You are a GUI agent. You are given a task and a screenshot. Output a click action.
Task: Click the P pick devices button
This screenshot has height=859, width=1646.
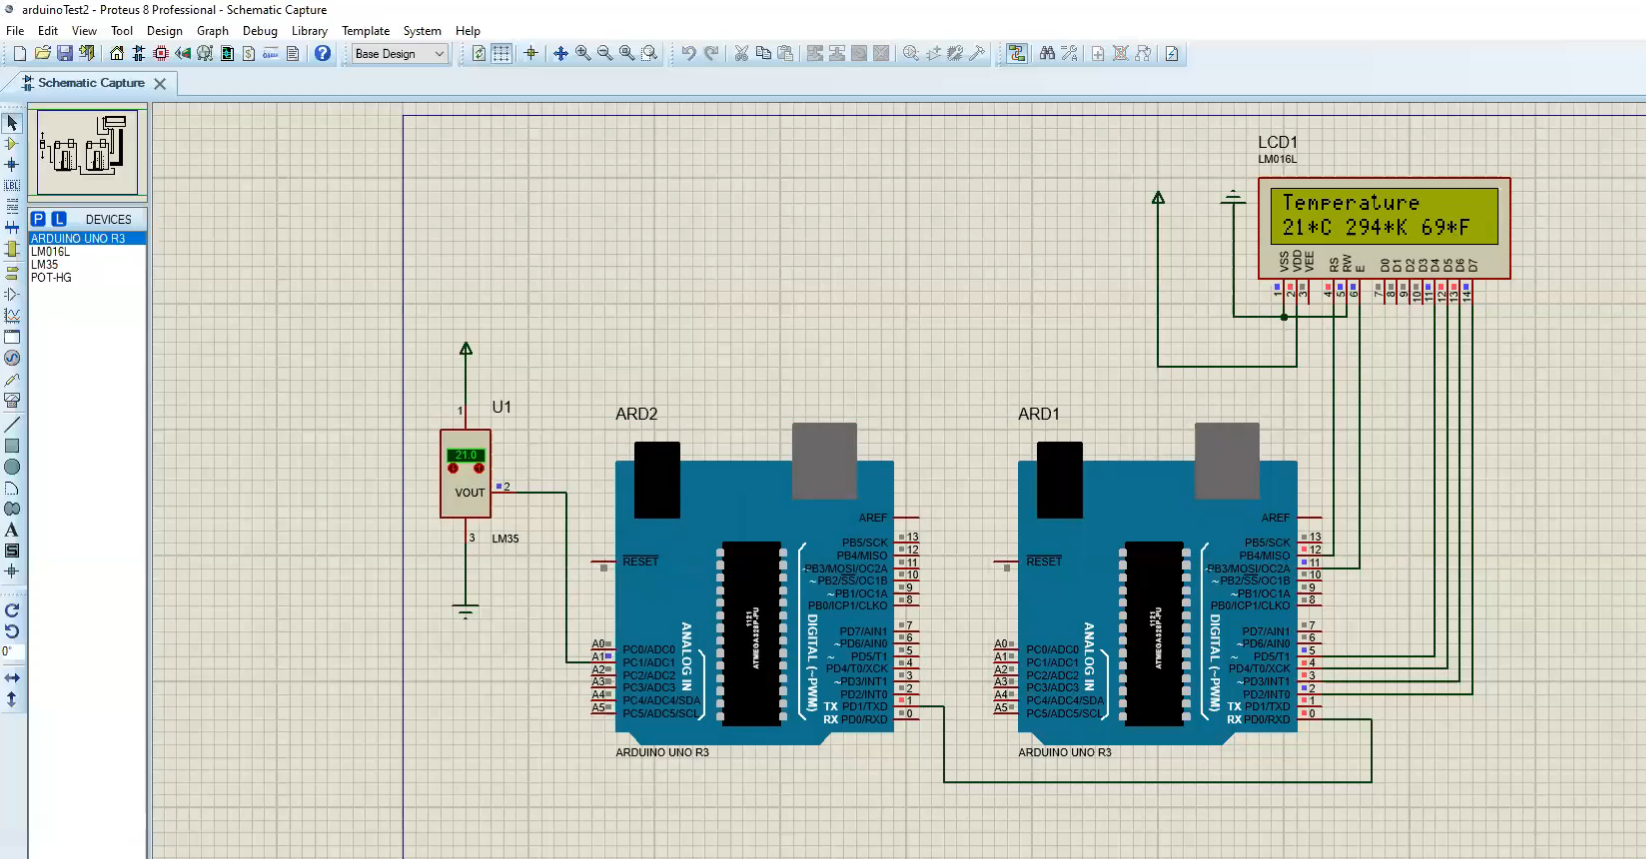tap(38, 219)
